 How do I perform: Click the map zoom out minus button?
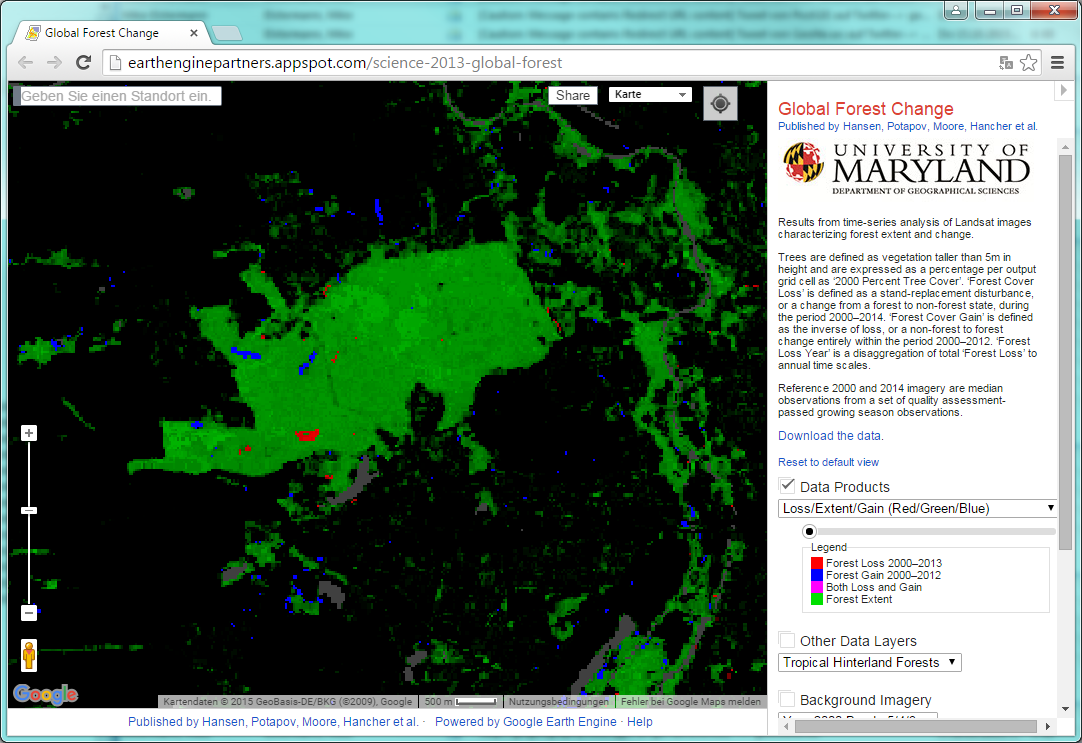click(29, 613)
